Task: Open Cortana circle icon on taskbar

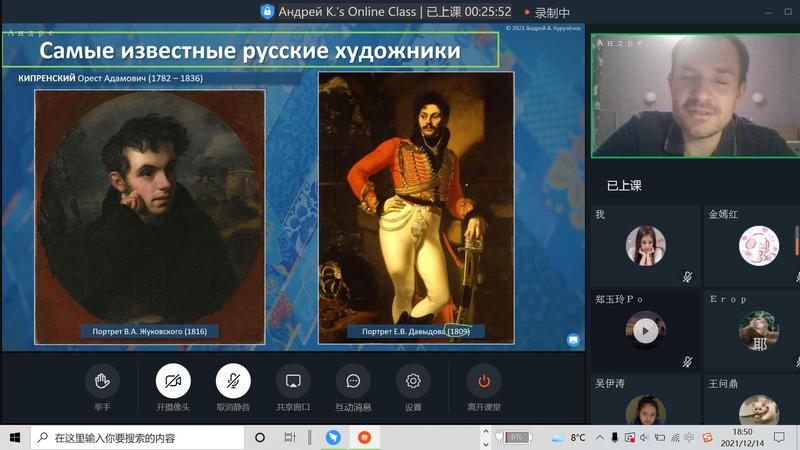Action: point(260,438)
